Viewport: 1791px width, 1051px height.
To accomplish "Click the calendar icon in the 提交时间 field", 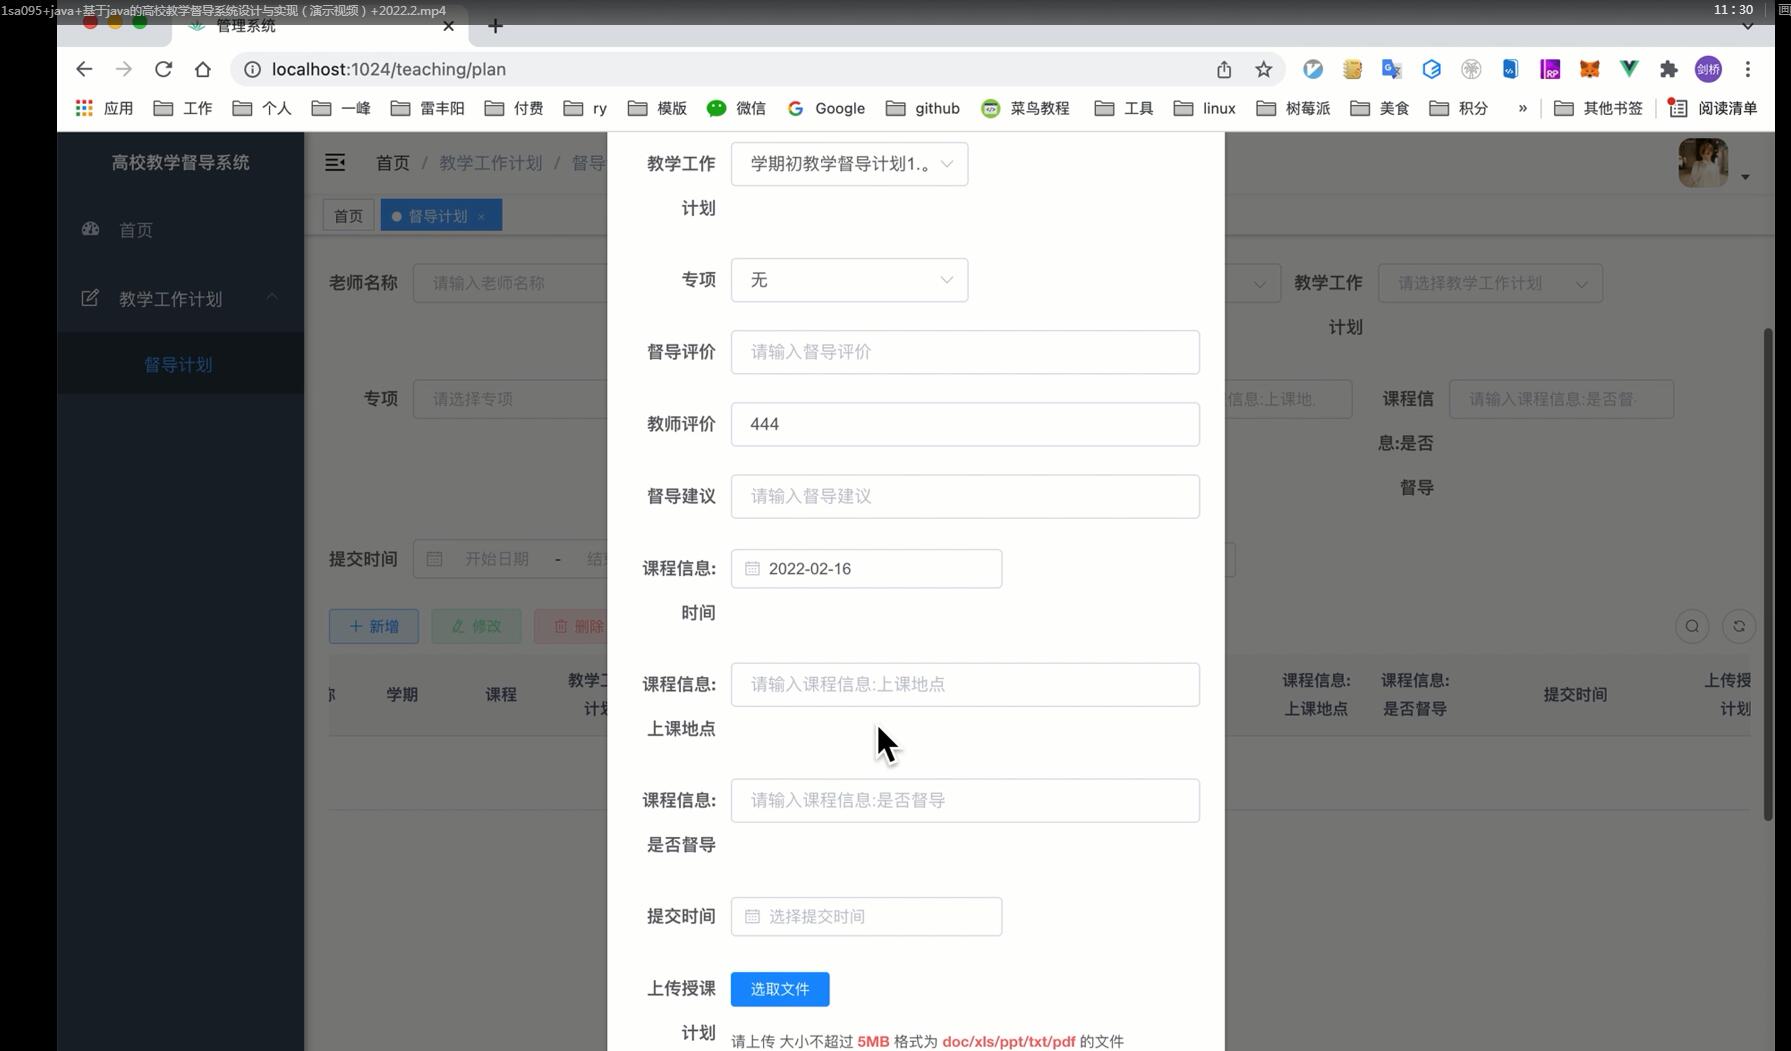I will pyautogui.click(x=753, y=916).
